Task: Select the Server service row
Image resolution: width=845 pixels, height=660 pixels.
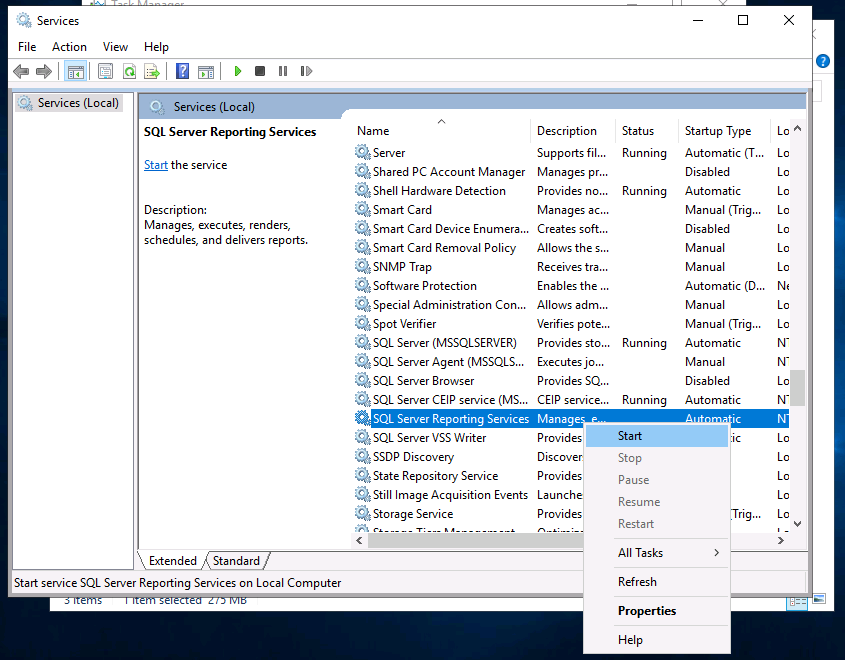Action: pyautogui.click(x=571, y=152)
